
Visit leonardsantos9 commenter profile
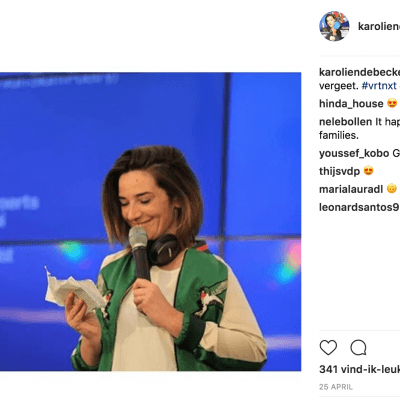click(x=359, y=207)
